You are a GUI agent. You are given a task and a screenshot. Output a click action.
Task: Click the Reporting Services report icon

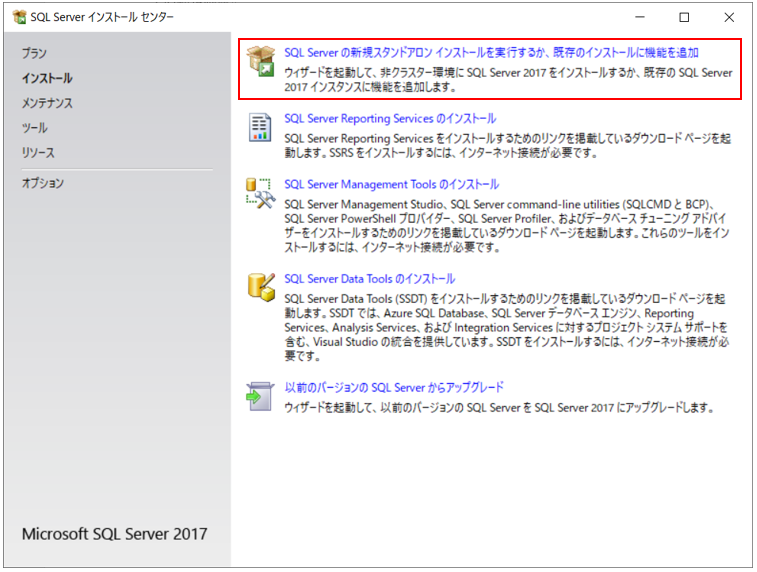(x=260, y=127)
